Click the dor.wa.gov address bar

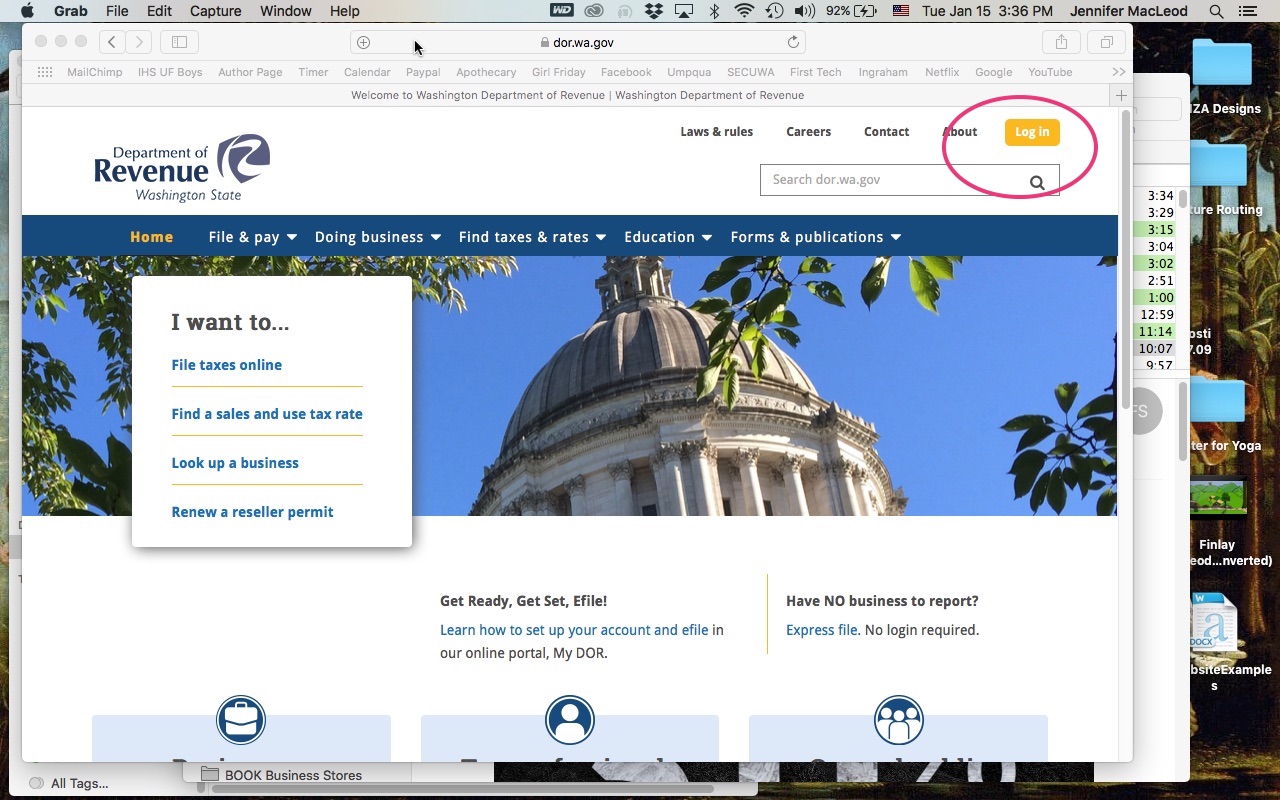(x=578, y=42)
